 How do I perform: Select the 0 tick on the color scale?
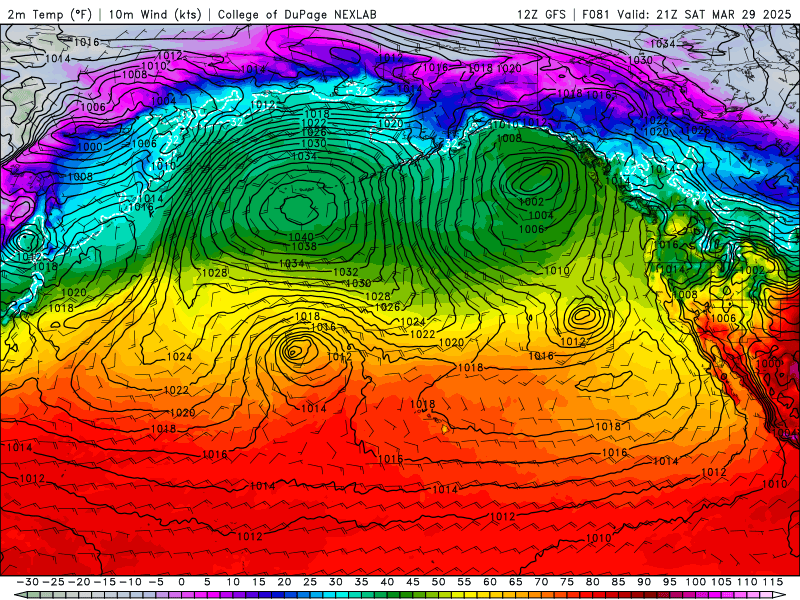click(x=182, y=582)
